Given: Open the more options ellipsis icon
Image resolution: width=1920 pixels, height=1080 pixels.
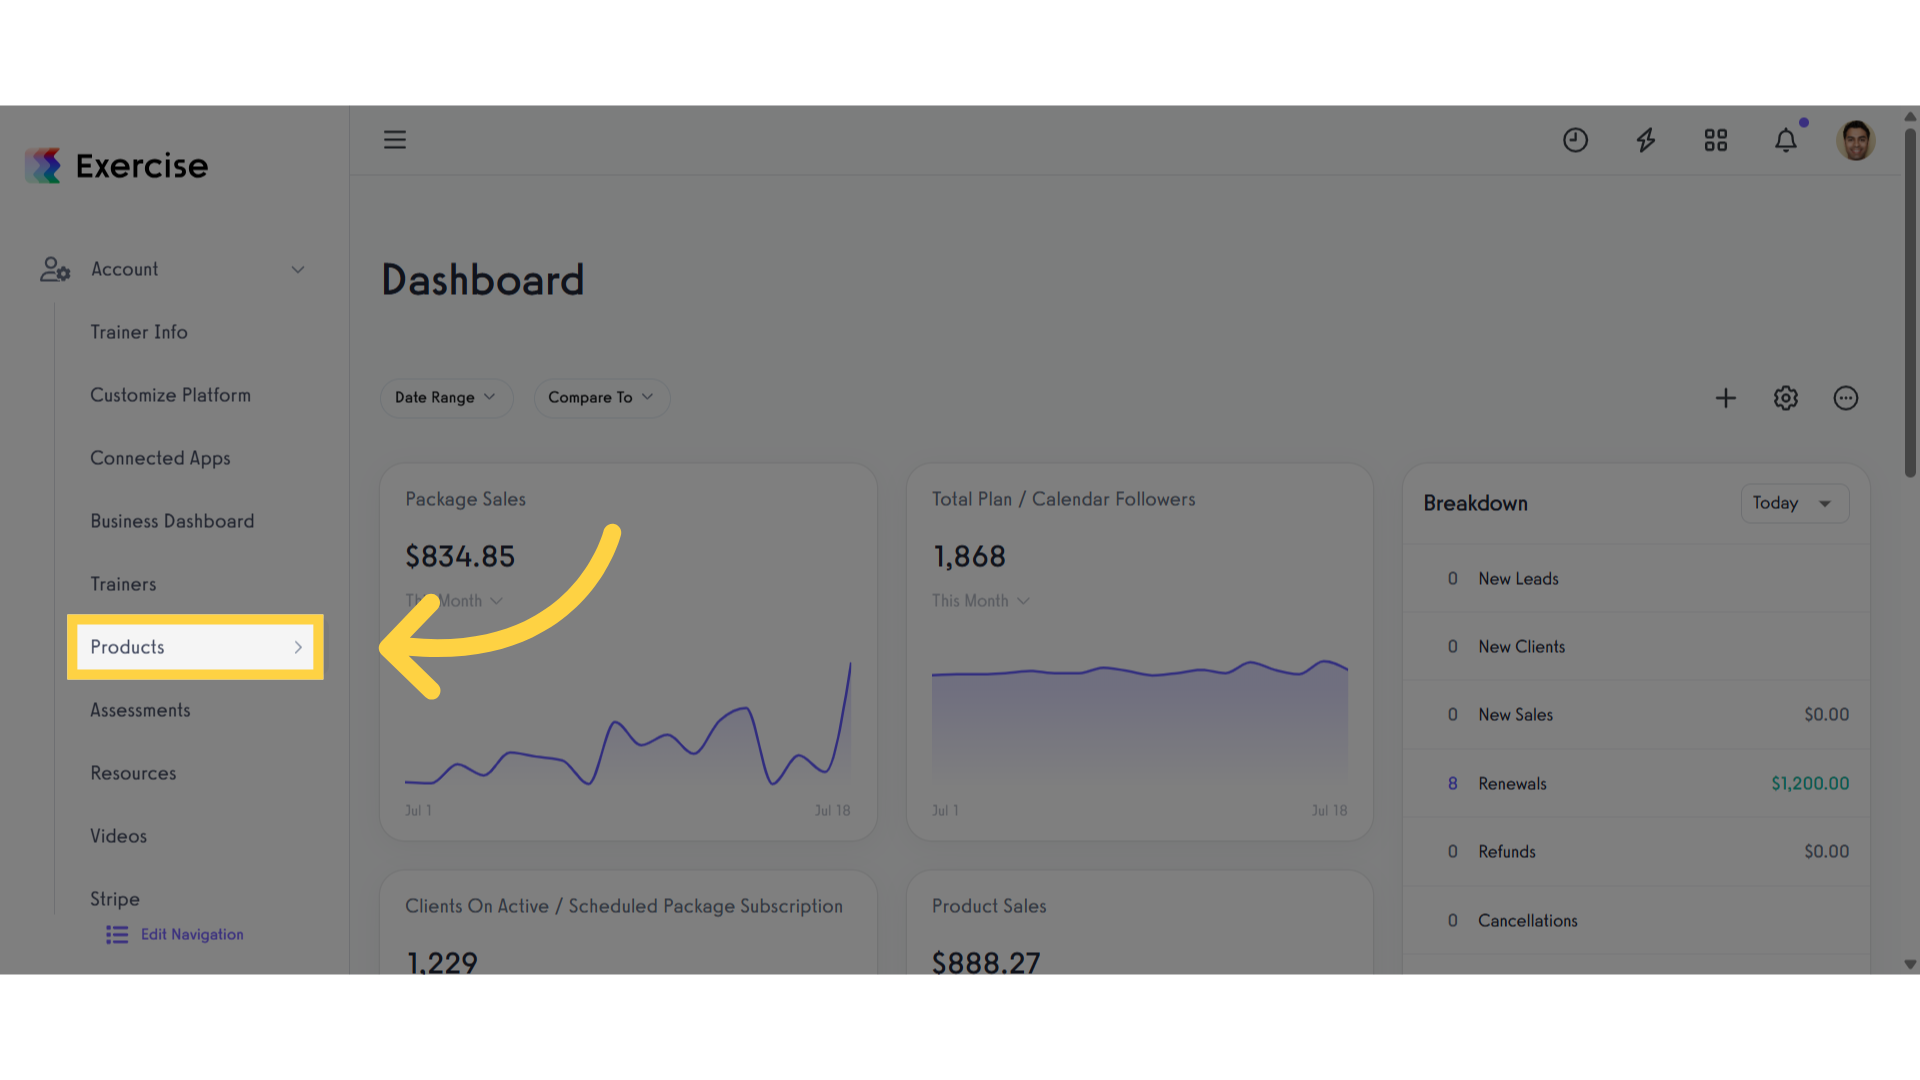Looking at the screenshot, I should (1846, 398).
